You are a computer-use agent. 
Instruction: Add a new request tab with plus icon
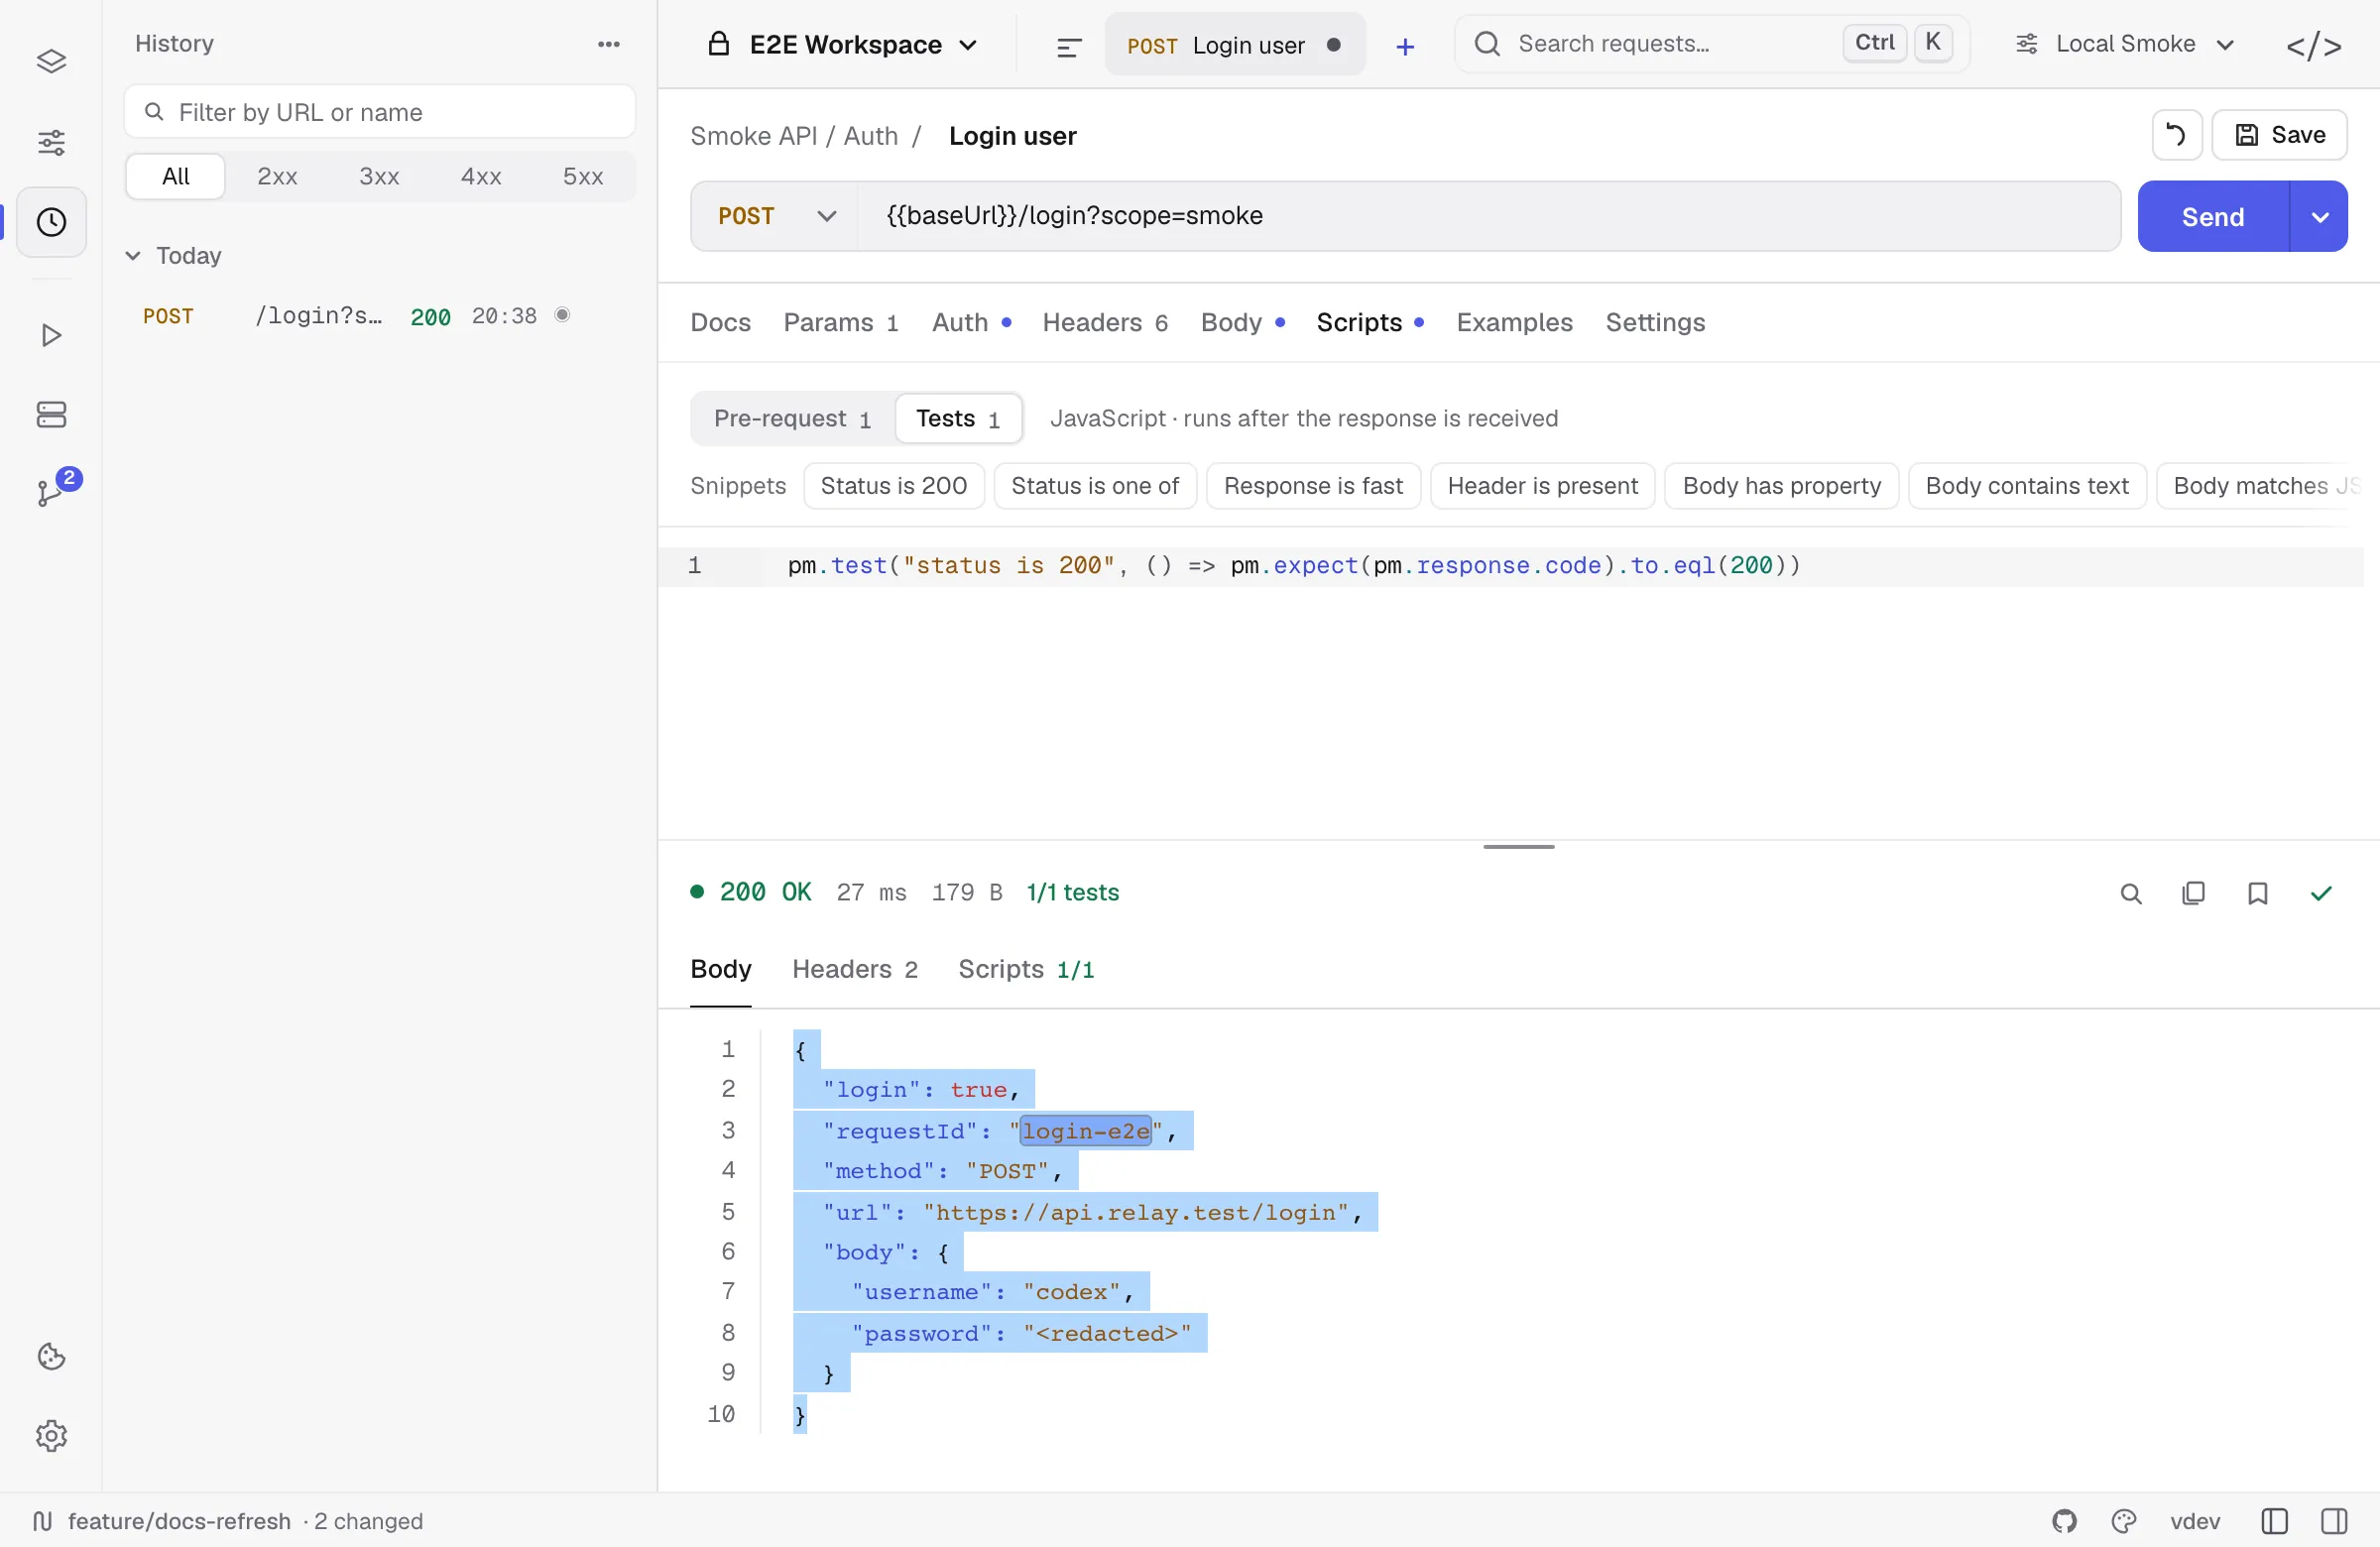(1405, 46)
